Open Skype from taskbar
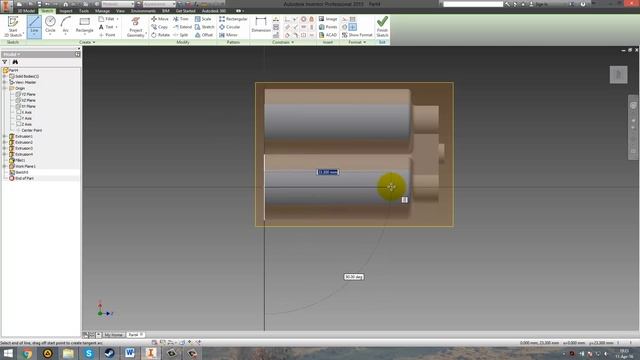 pyautogui.click(x=89, y=353)
